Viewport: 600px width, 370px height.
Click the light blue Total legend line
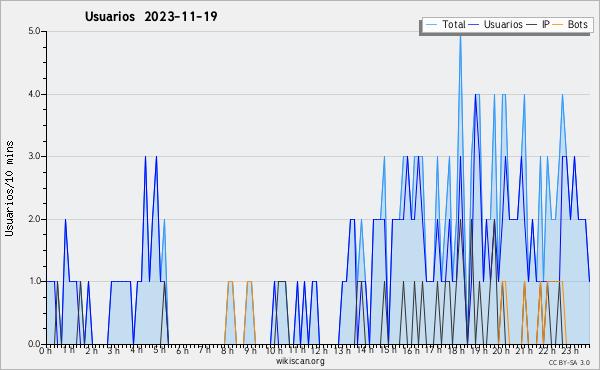431,25
